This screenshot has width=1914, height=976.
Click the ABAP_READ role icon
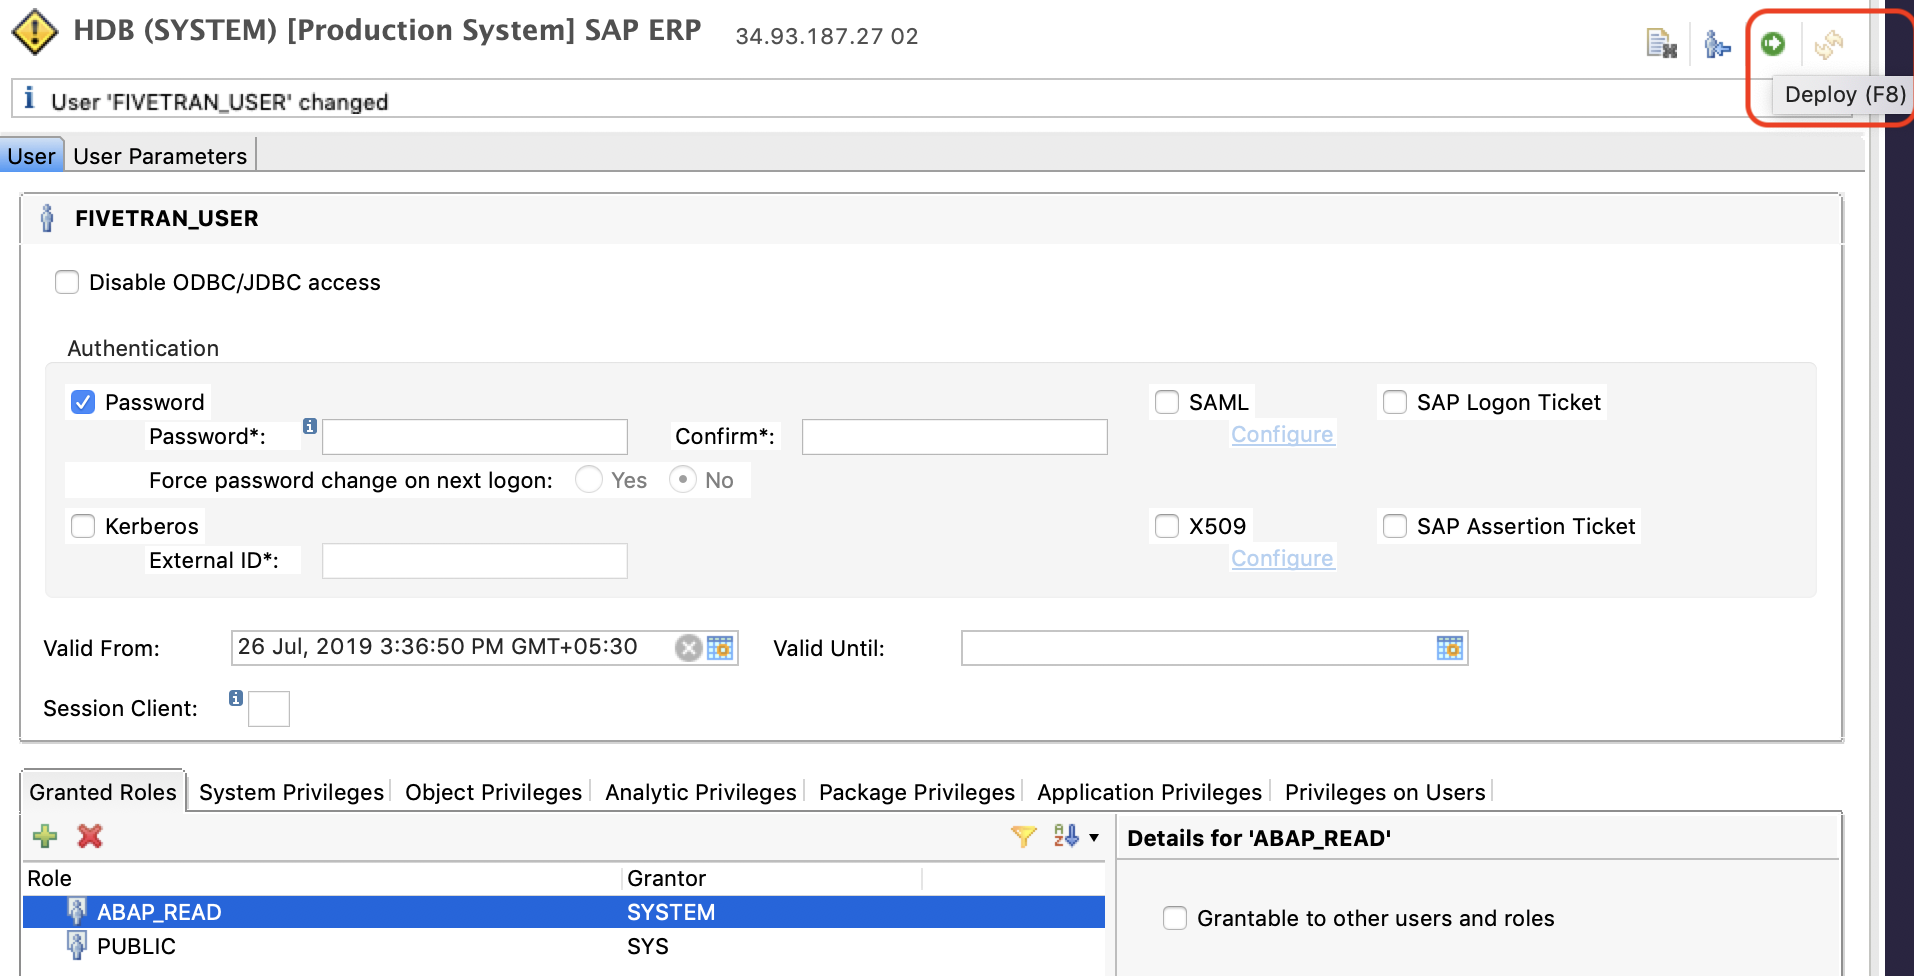[x=77, y=911]
